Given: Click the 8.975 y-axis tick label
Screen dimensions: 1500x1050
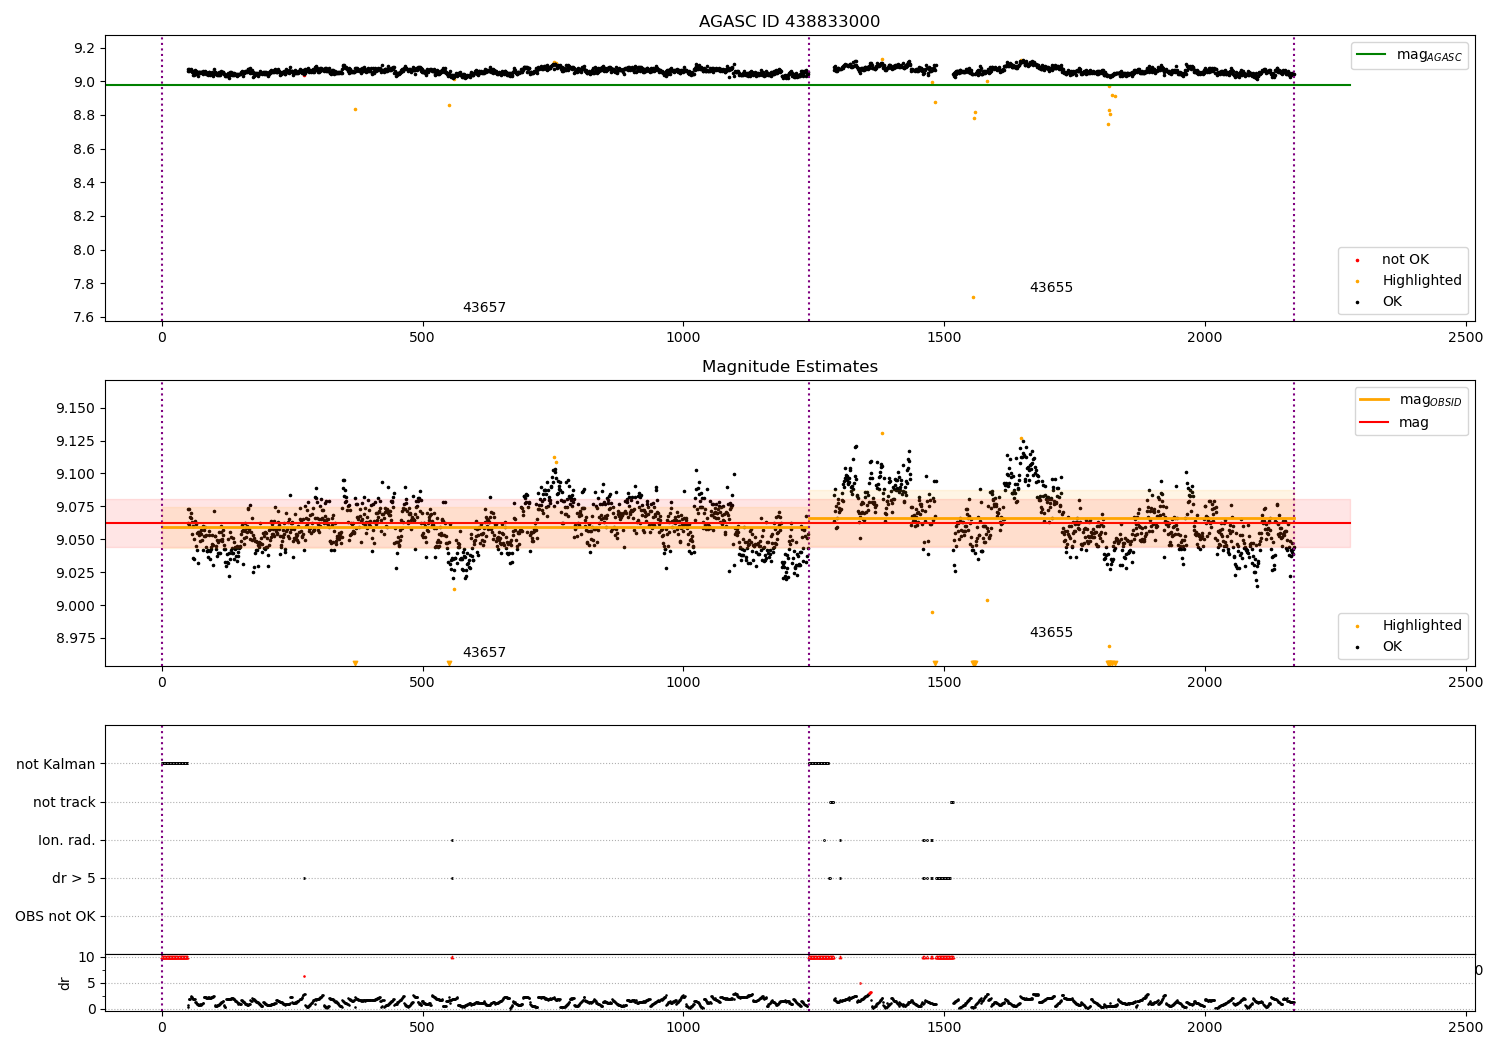Looking at the screenshot, I should coord(75,639).
